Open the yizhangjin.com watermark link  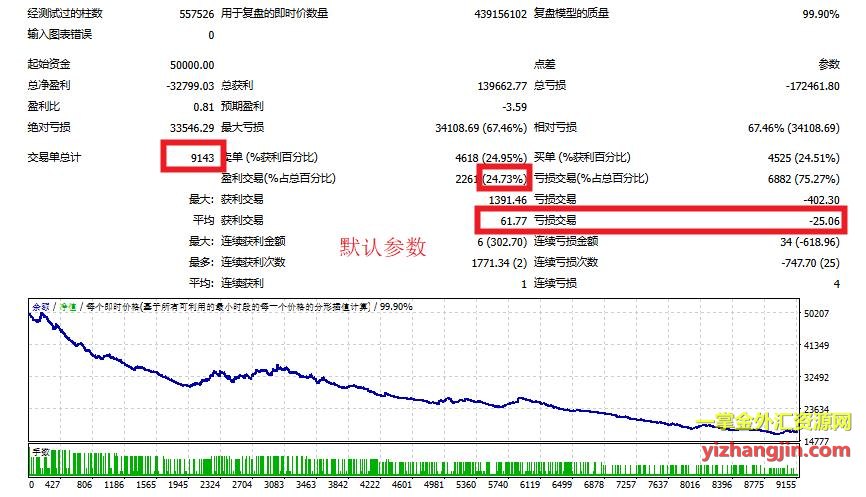coord(773,450)
